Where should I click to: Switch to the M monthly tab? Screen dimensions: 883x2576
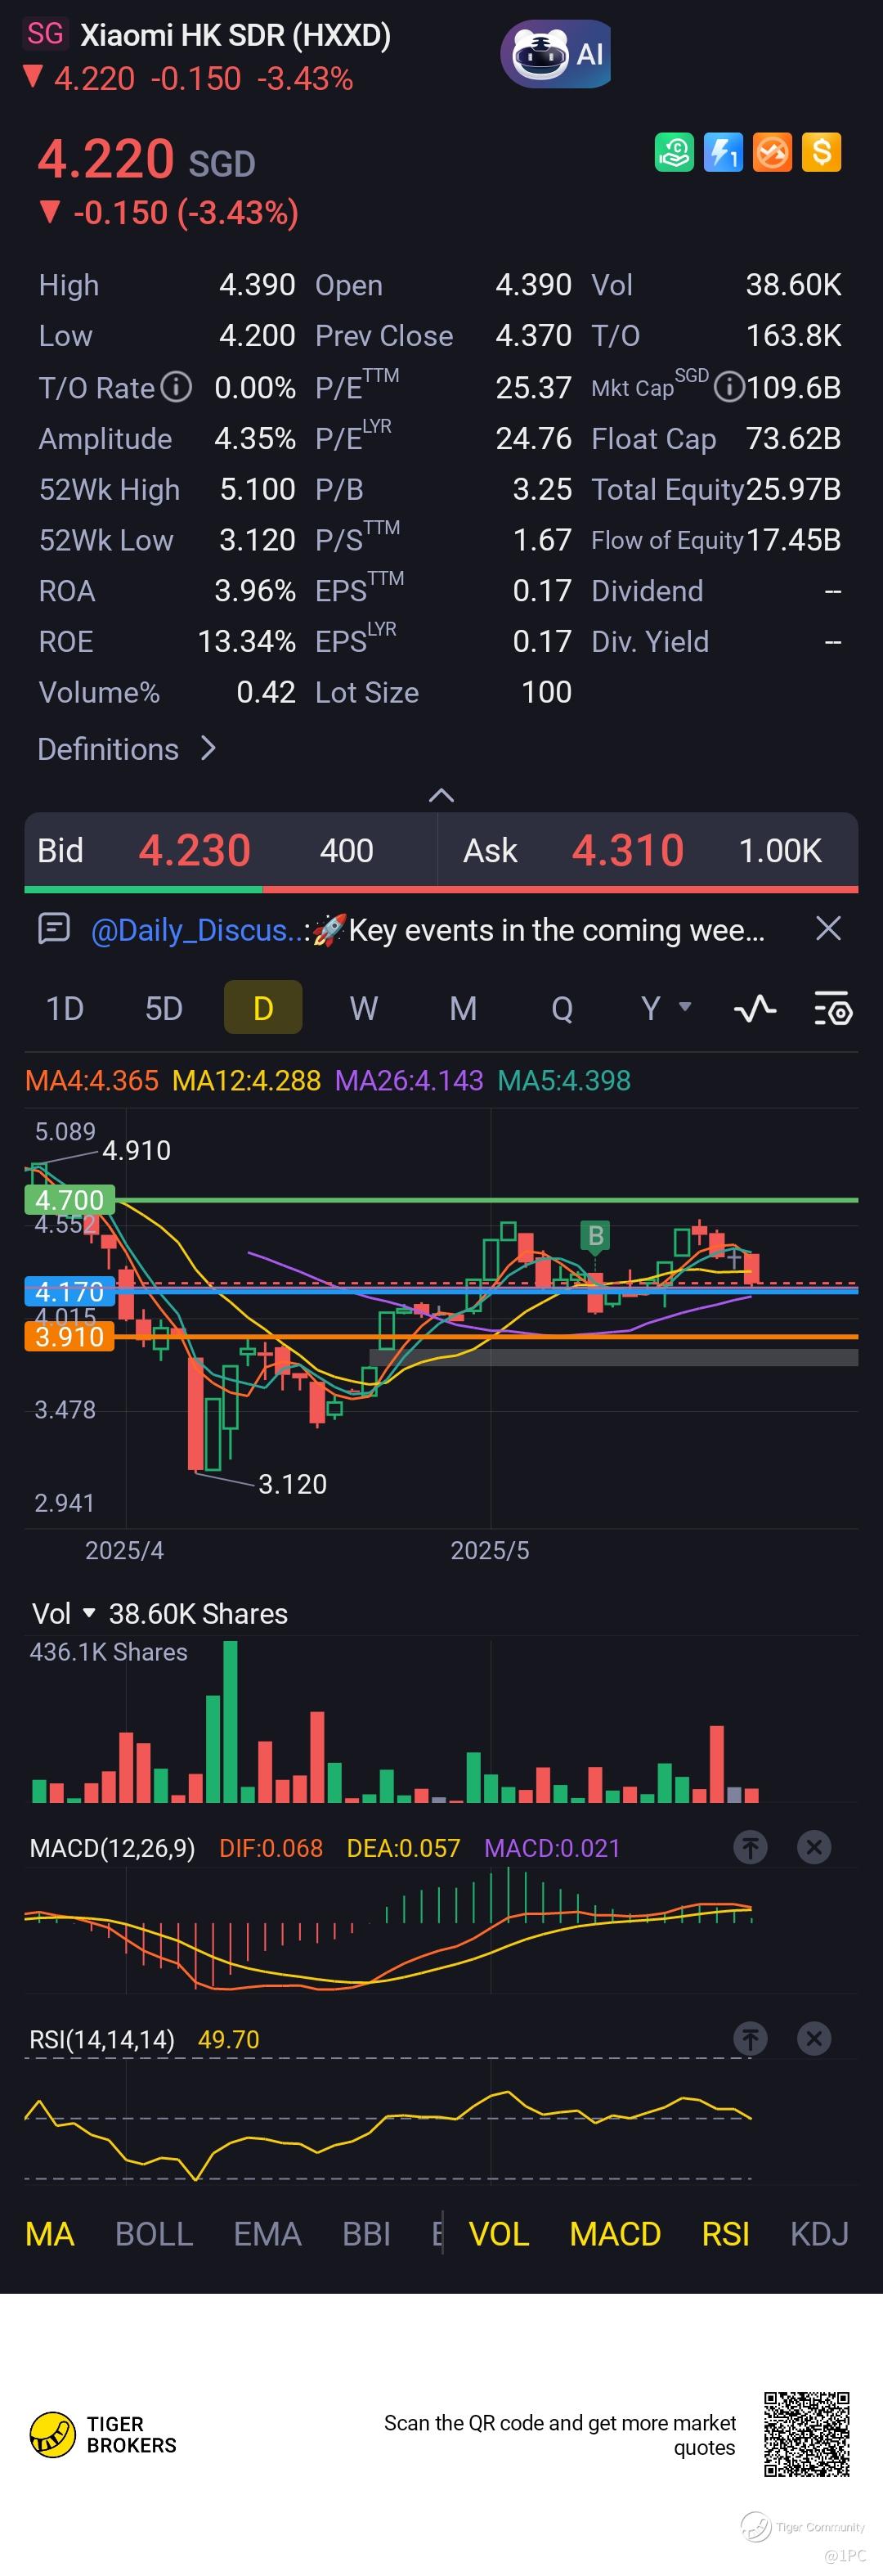tap(463, 1008)
